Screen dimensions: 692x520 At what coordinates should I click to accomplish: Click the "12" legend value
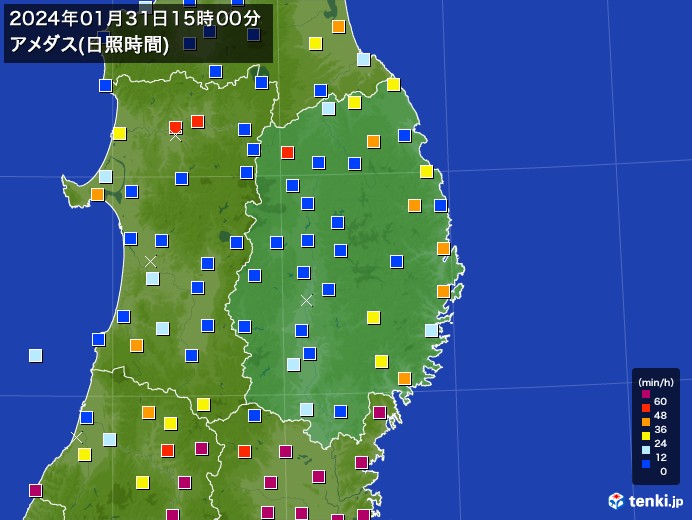click(x=660, y=457)
